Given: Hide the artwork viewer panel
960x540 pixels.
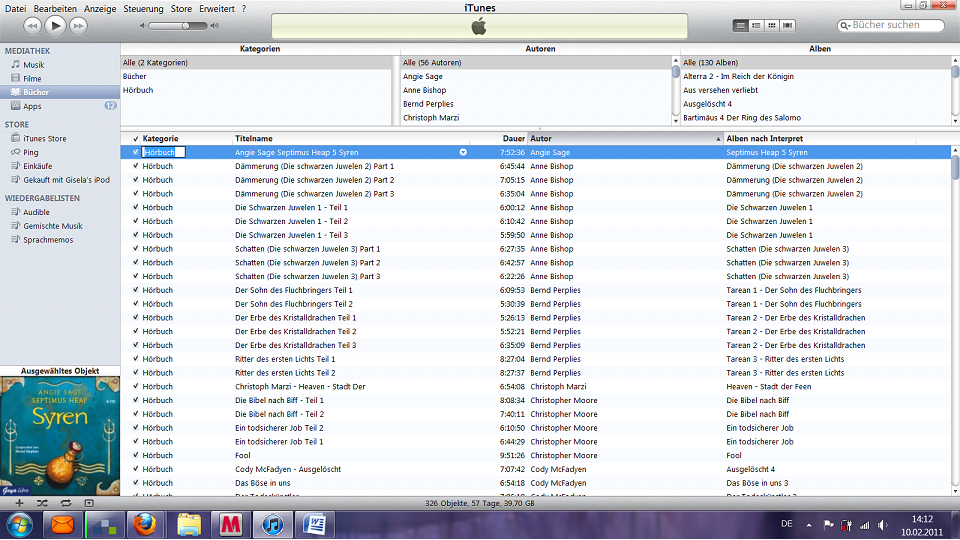Looking at the screenshot, I should (x=89, y=503).
